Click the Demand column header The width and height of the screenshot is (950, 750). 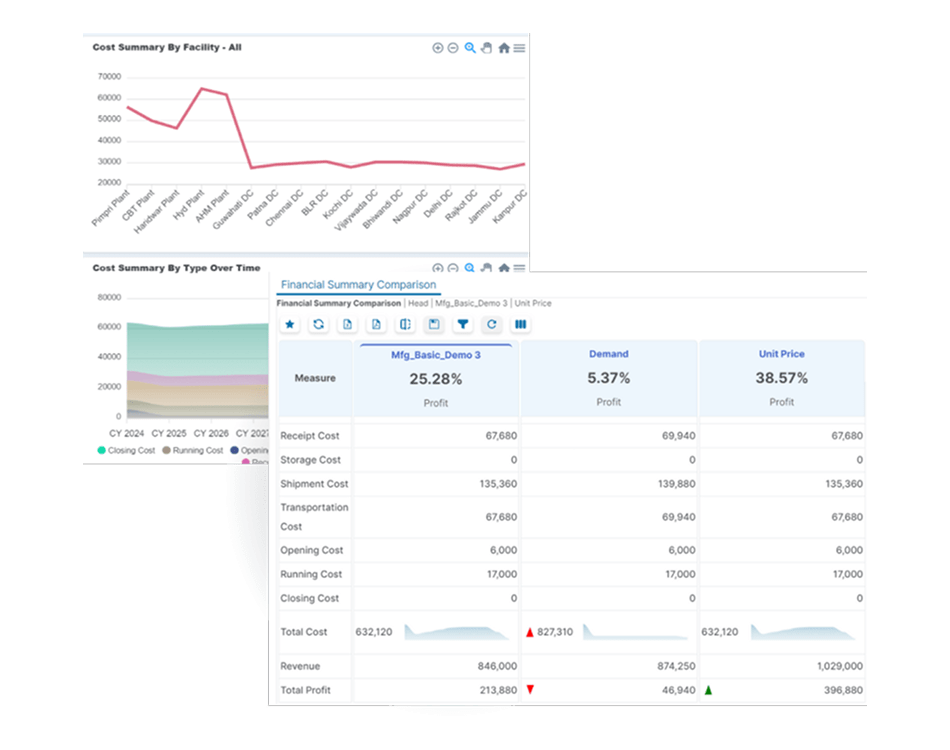point(608,354)
